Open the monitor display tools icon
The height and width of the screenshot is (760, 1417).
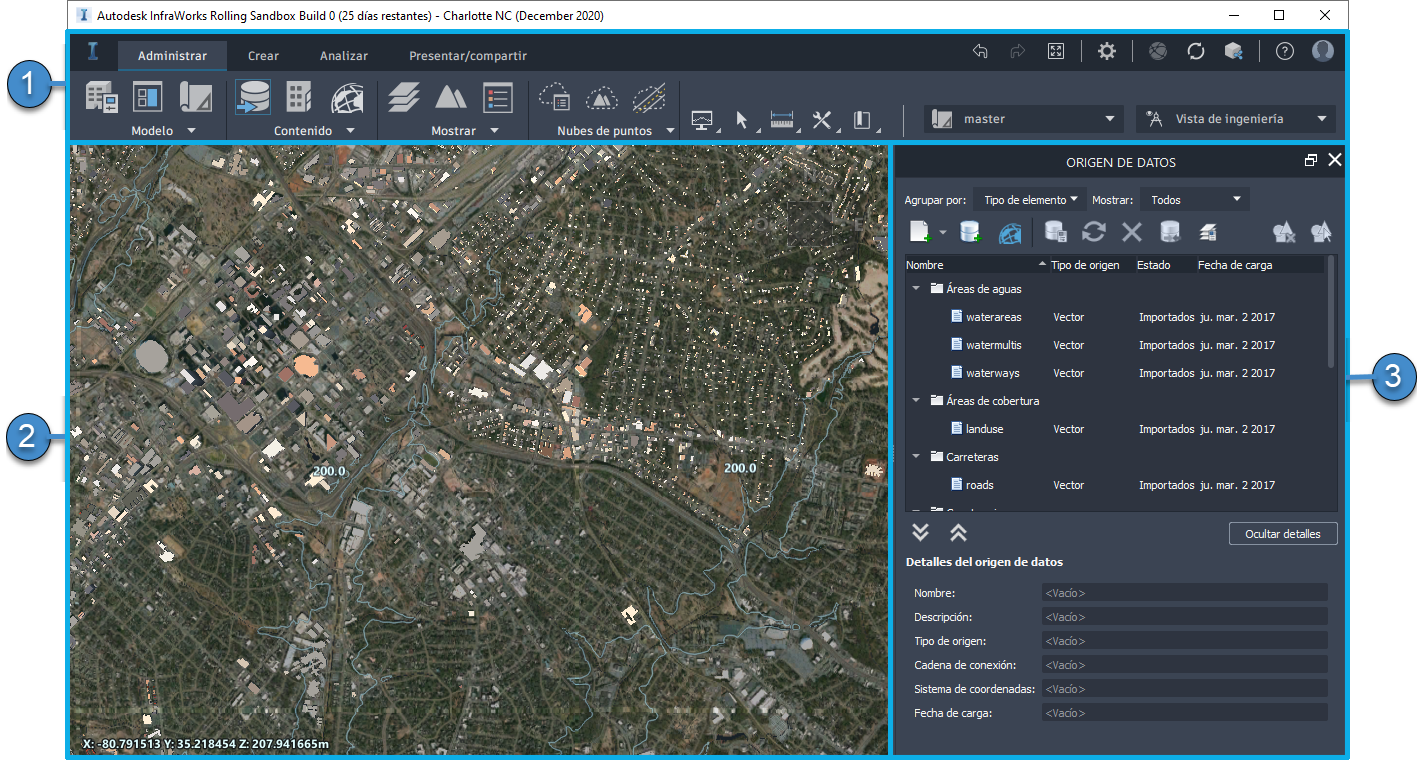[x=703, y=120]
